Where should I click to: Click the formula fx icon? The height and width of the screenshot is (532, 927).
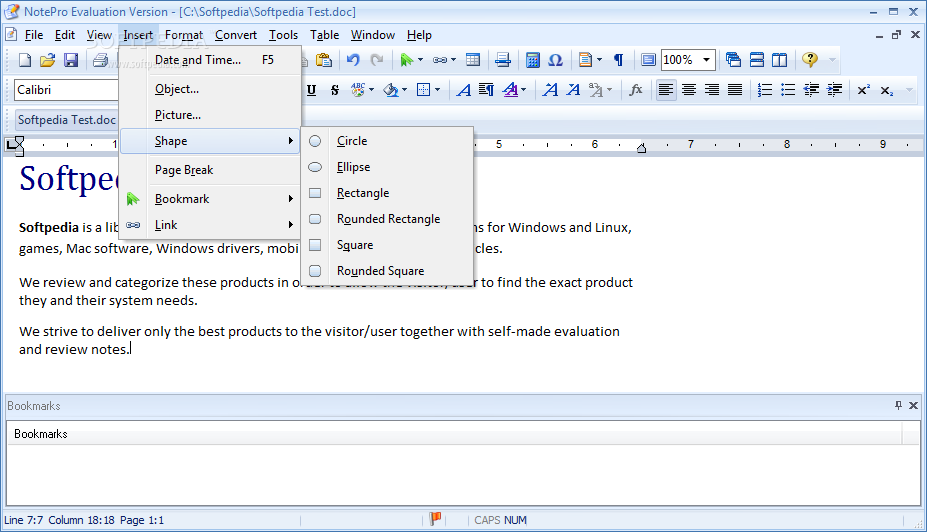636,90
